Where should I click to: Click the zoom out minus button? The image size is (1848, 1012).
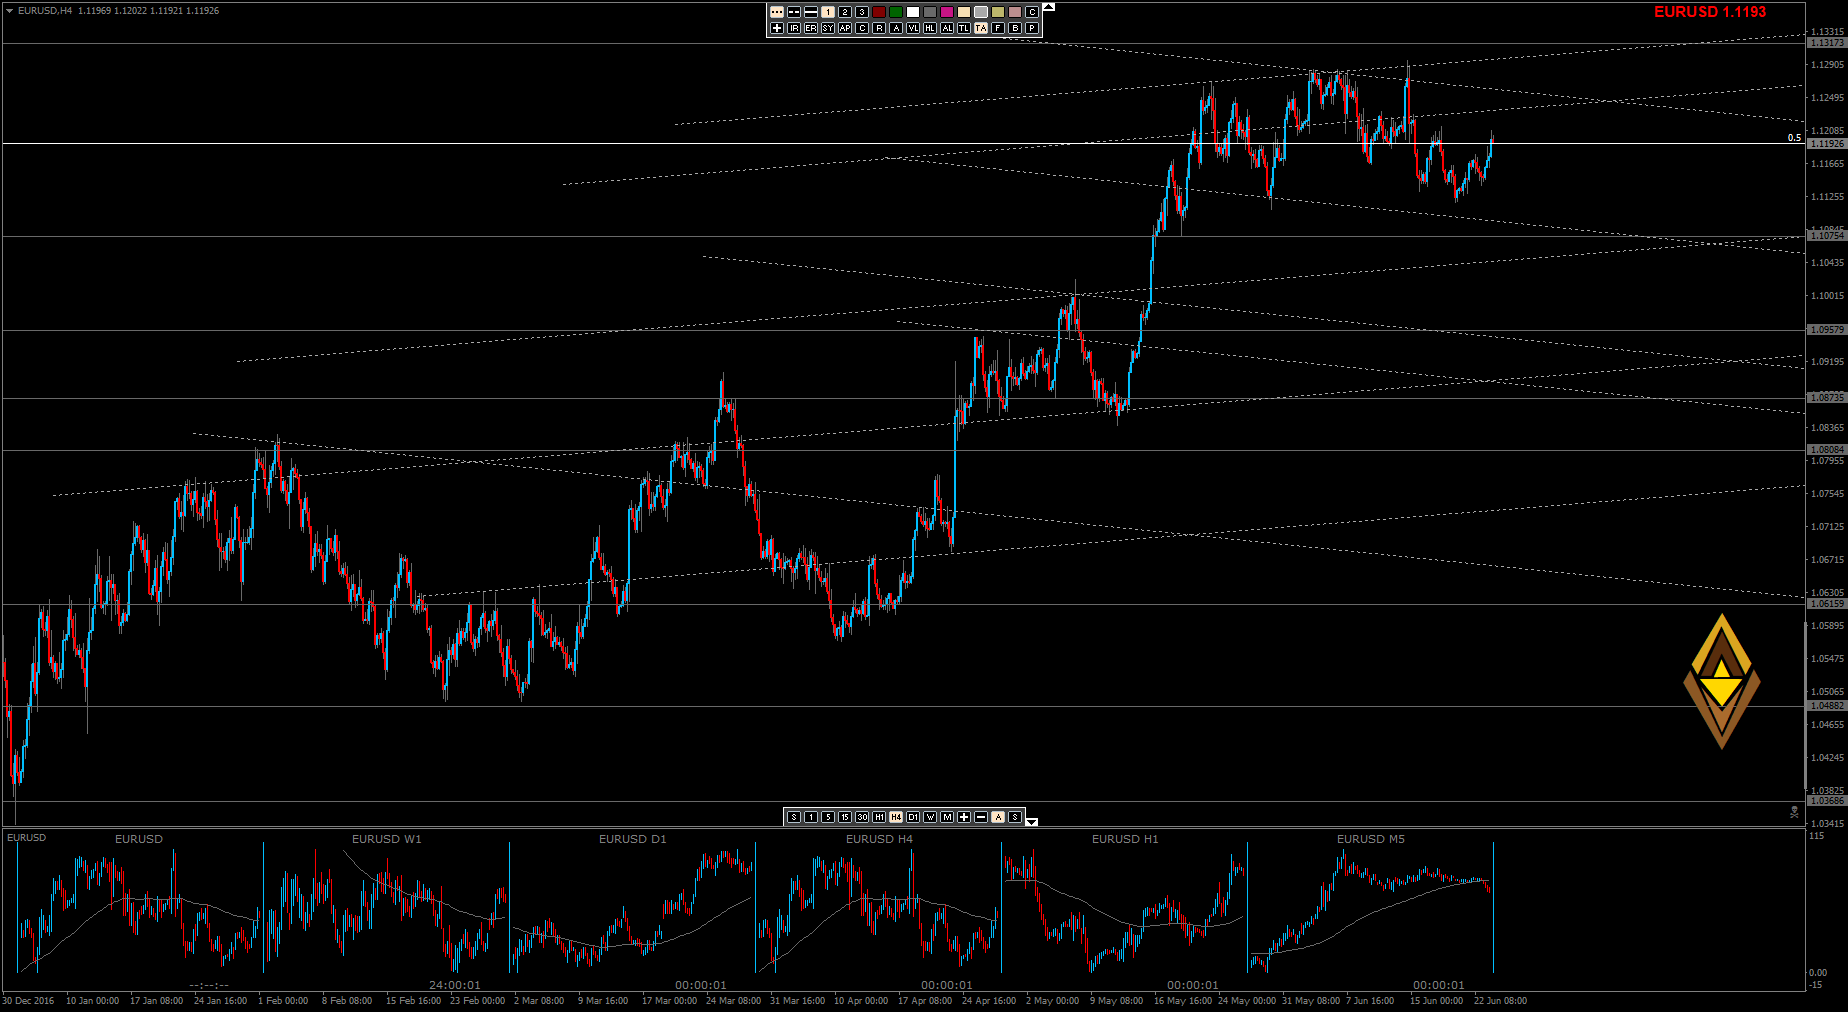[981, 817]
